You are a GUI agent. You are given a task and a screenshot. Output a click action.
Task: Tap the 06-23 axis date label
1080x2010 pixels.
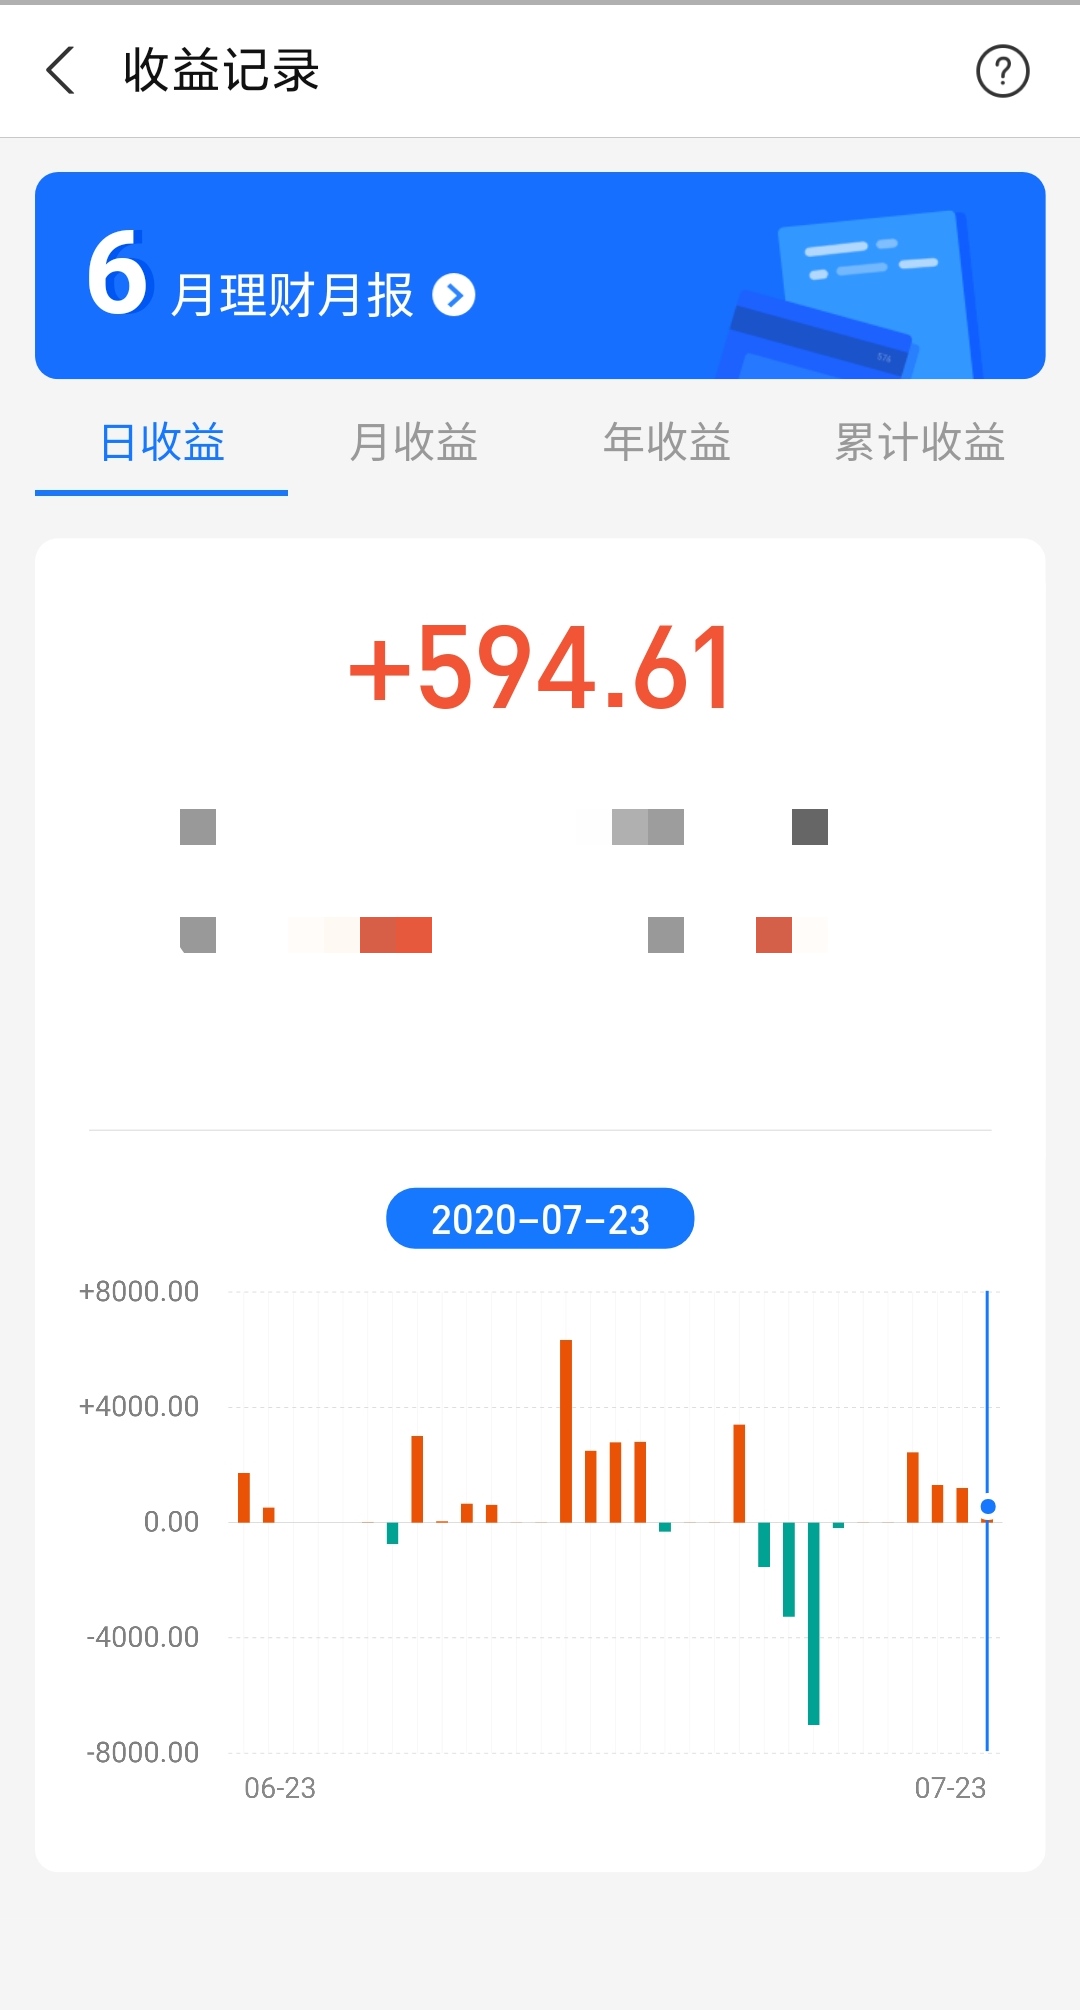tap(280, 1788)
